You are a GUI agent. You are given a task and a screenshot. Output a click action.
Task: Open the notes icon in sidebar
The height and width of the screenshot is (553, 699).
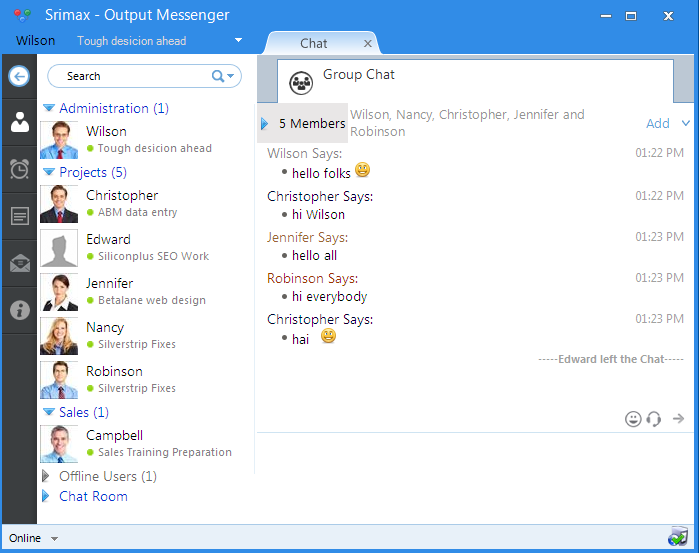pos(19,216)
